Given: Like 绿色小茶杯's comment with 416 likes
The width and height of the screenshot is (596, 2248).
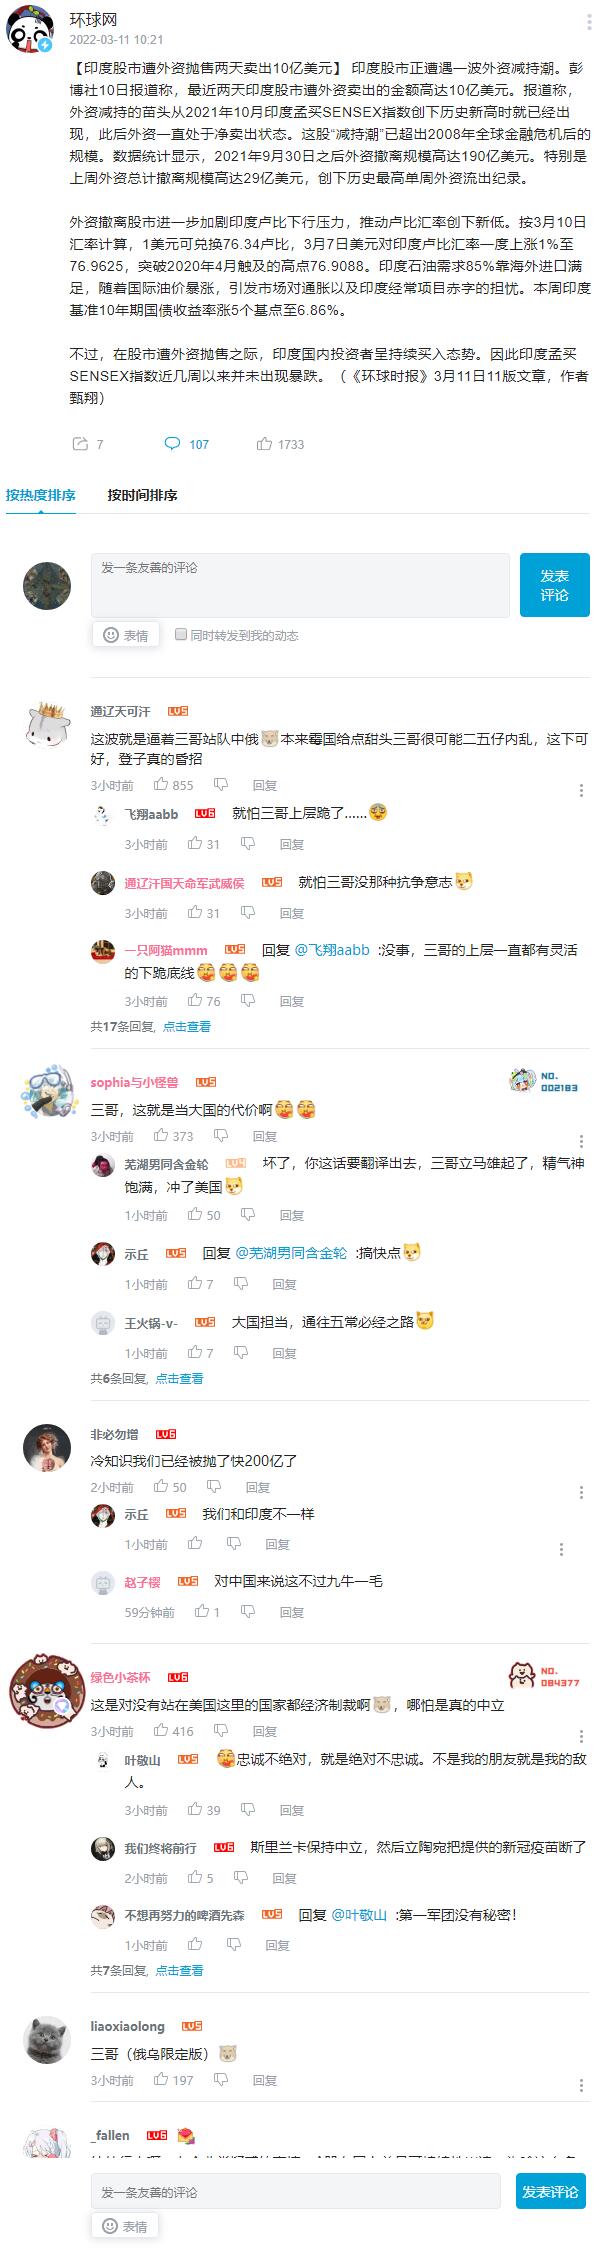Looking at the screenshot, I should click(x=160, y=1731).
